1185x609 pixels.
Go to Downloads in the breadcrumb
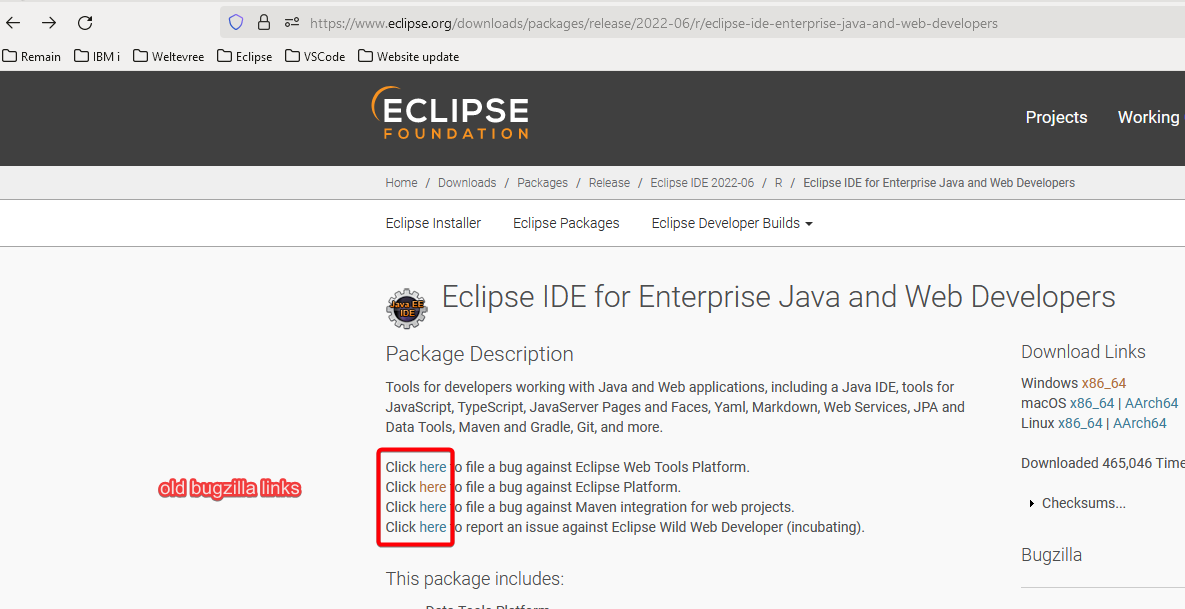click(467, 183)
